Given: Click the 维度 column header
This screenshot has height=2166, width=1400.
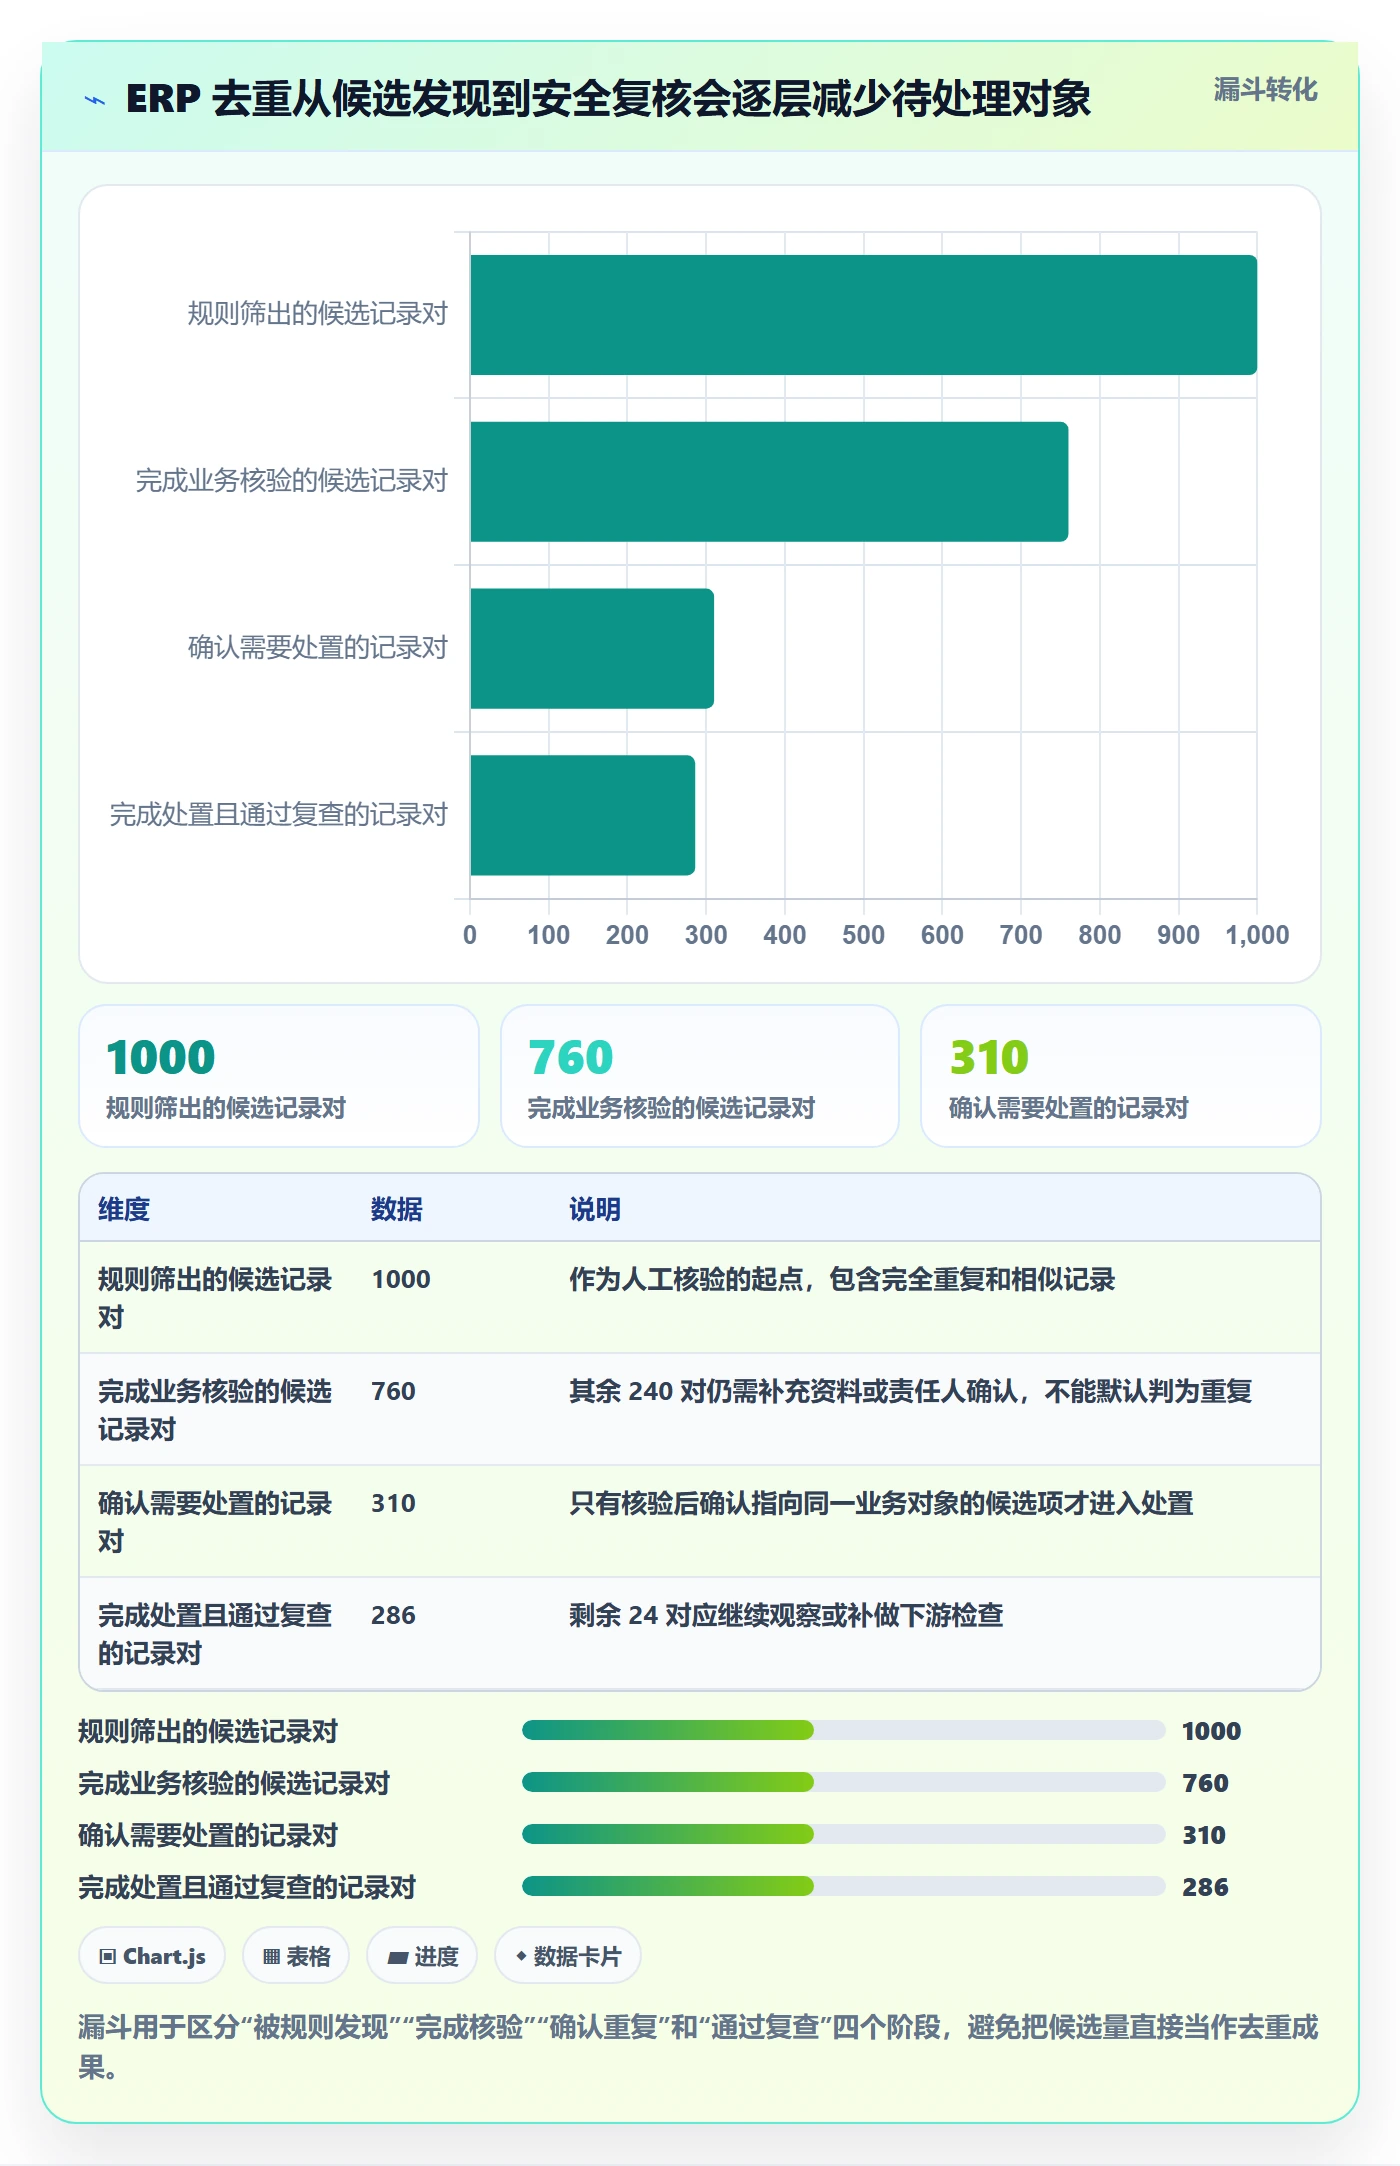Looking at the screenshot, I should tap(124, 1209).
